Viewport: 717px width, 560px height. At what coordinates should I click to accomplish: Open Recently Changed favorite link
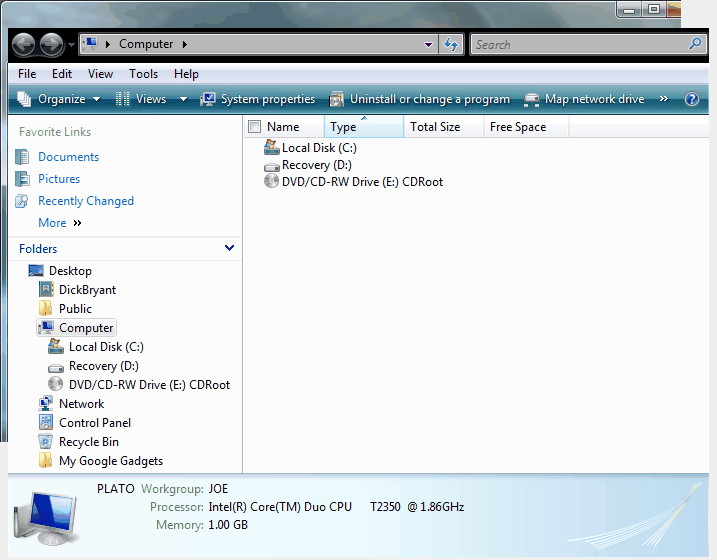pyautogui.click(x=86, y=201)
